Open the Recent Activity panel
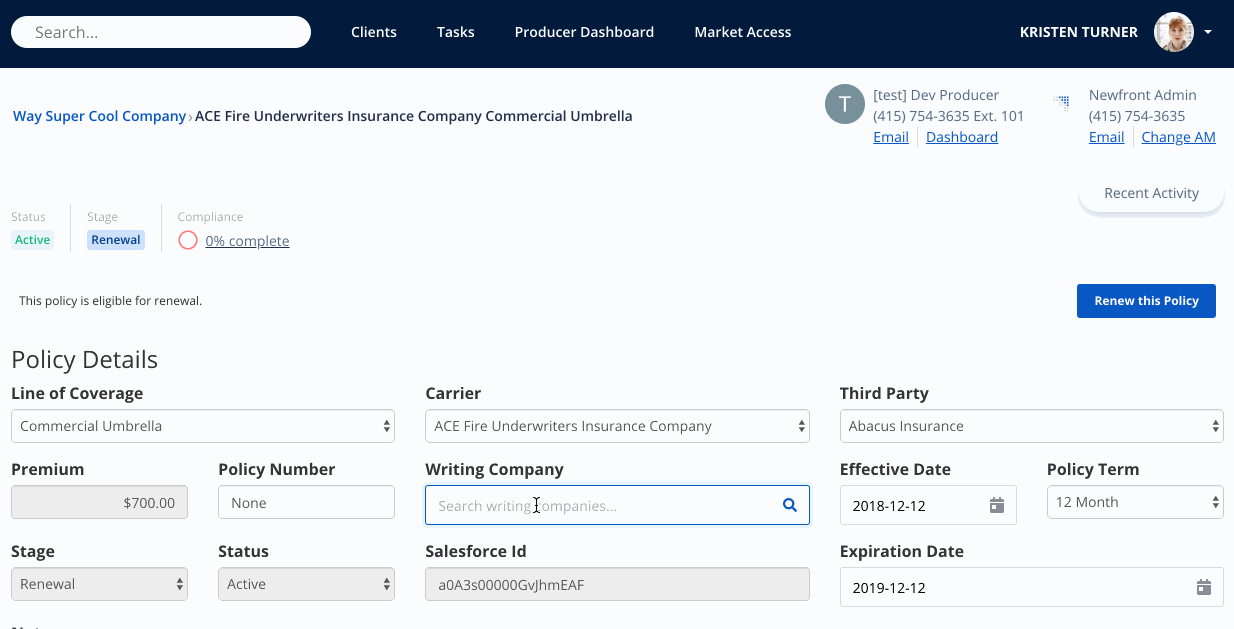 tap(1151, 194)
